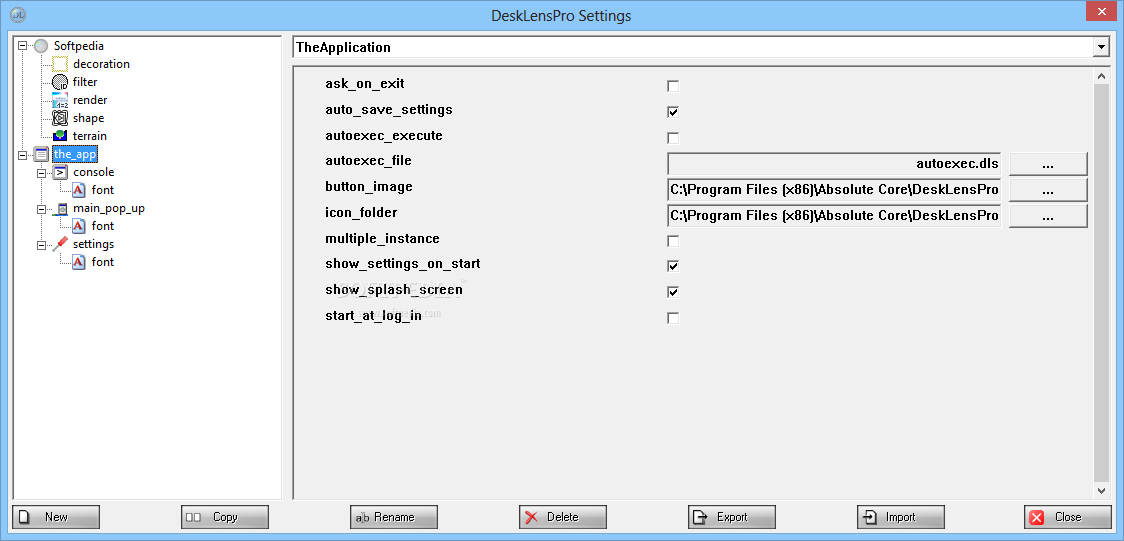This screenshot has width=1124, height=541.
Task: Click the settings pin icon
Action: coord(60,244)
